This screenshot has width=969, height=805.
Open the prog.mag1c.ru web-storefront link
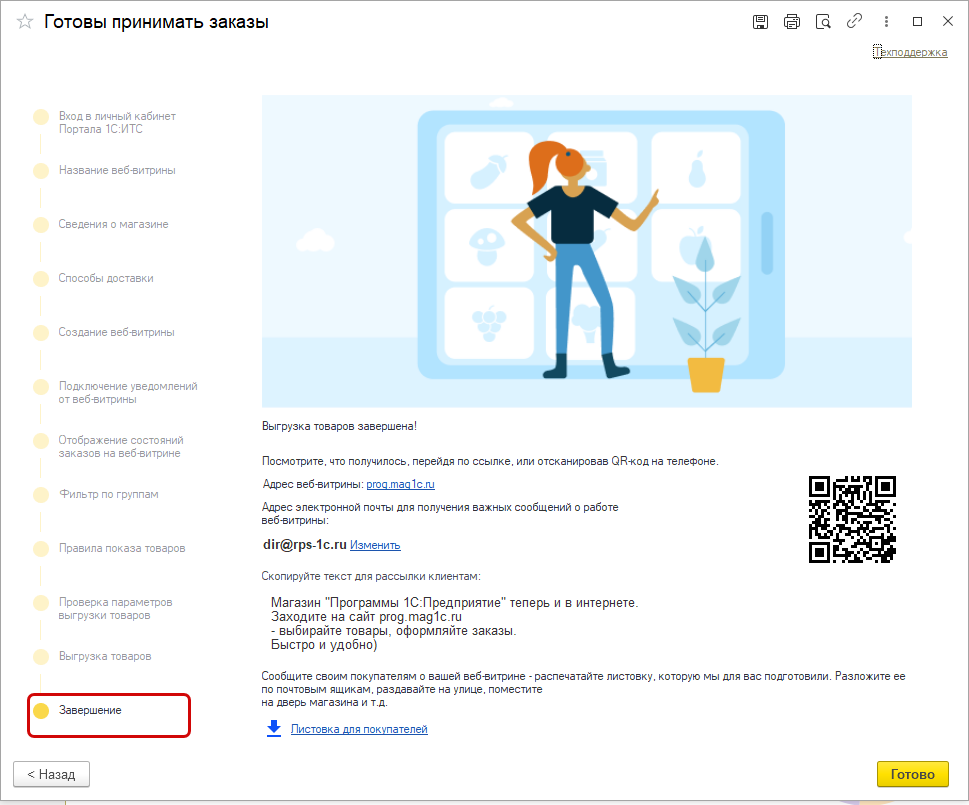pos(400,484)
